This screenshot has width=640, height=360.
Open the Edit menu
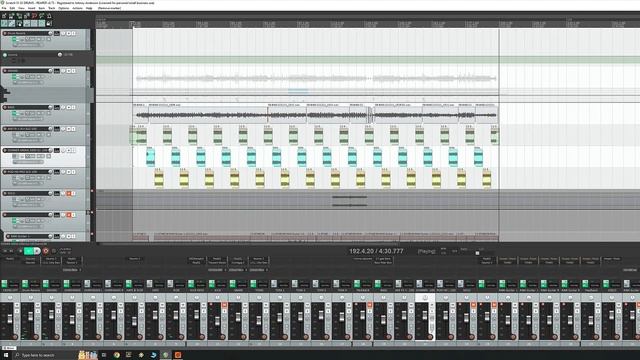pos(12,8)
